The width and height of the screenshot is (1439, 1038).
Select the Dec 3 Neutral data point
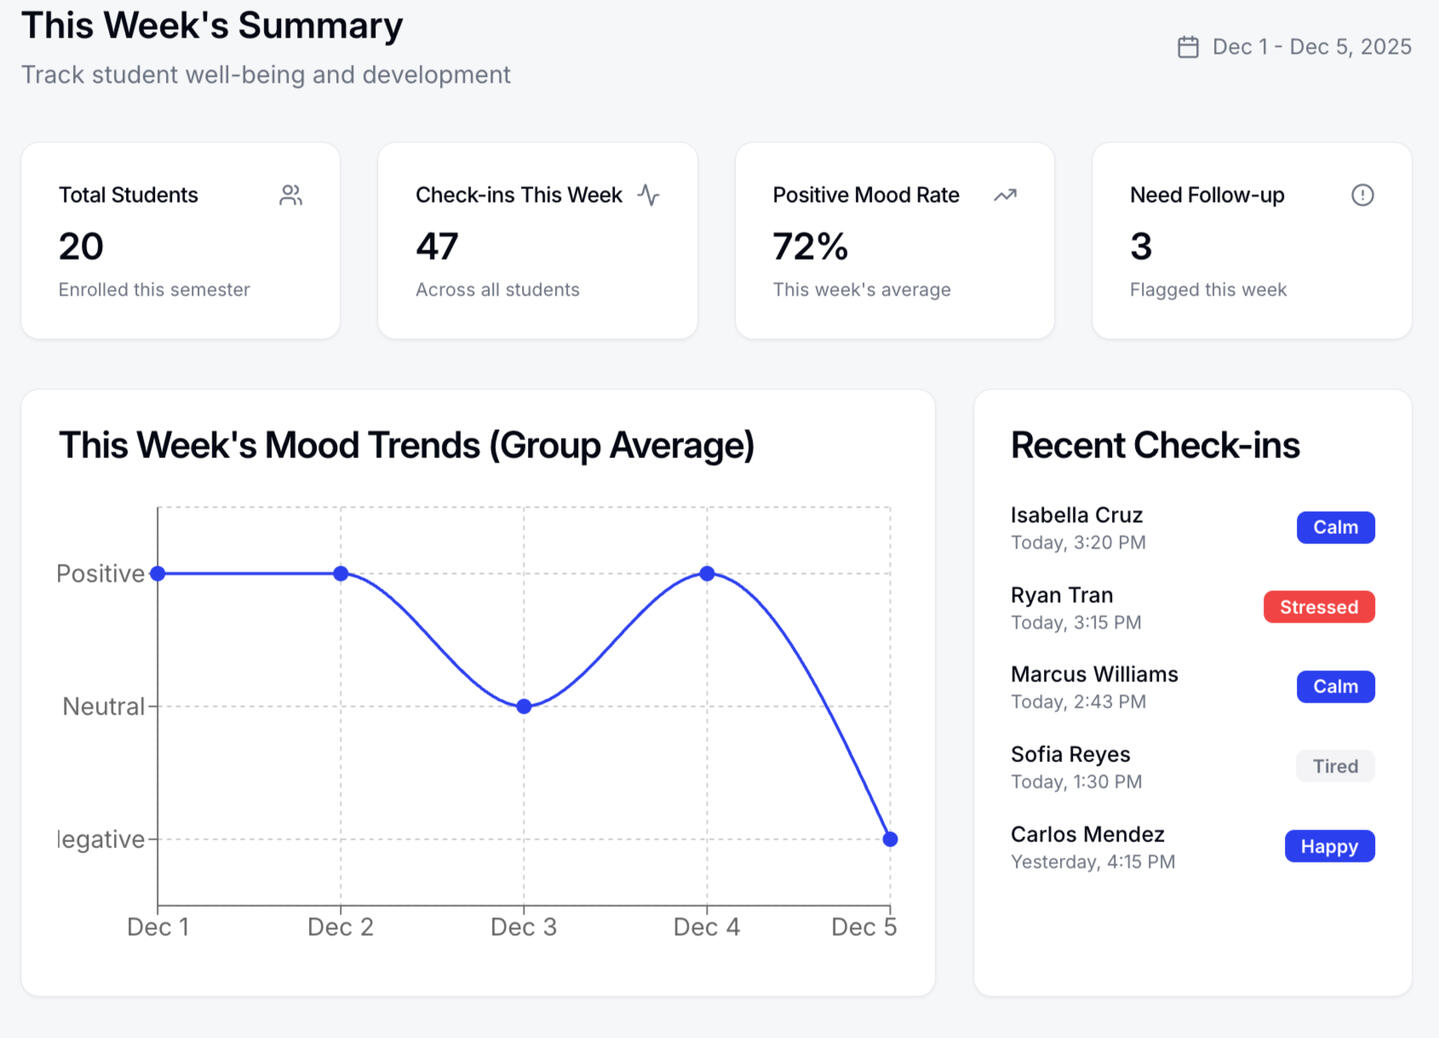coord(524,706)
